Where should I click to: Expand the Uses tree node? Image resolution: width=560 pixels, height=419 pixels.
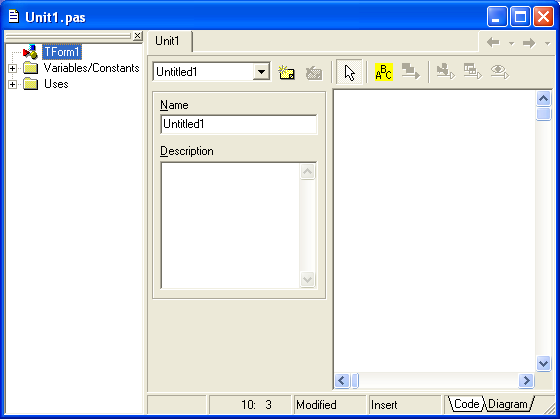pos(12,84)
